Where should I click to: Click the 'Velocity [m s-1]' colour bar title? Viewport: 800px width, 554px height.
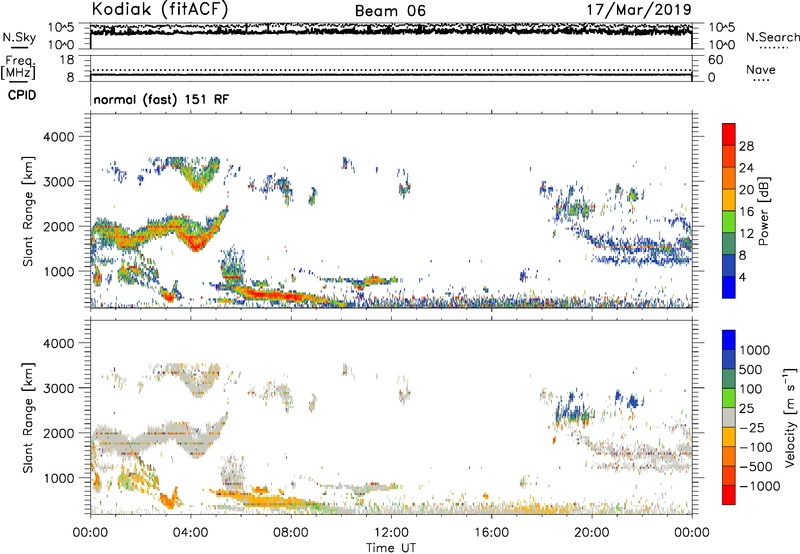pyautogui.click(x=790, y=417)
